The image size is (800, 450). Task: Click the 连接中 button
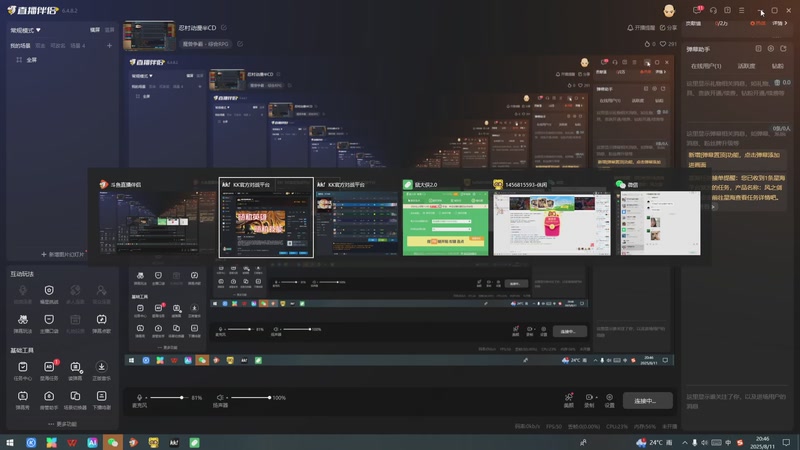coord(647,401)
